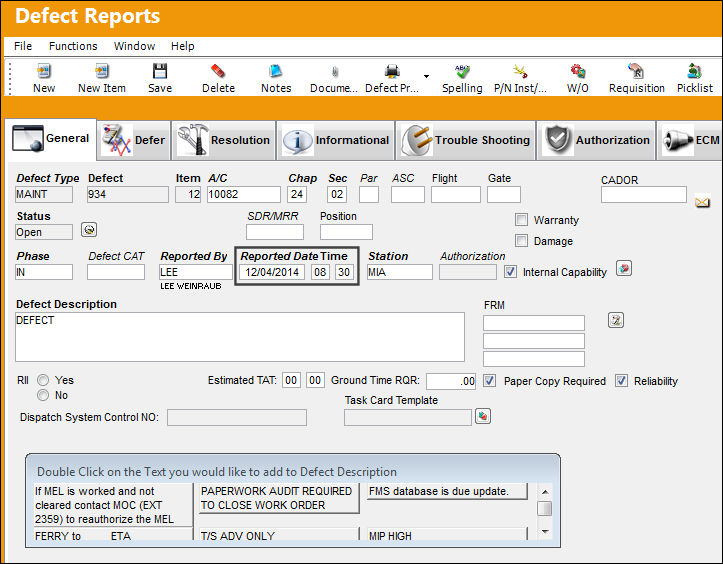Viewport: 723px width, 564px height.
Task: Click the Requisition toolbar icon
Action: tap(636, 71)
